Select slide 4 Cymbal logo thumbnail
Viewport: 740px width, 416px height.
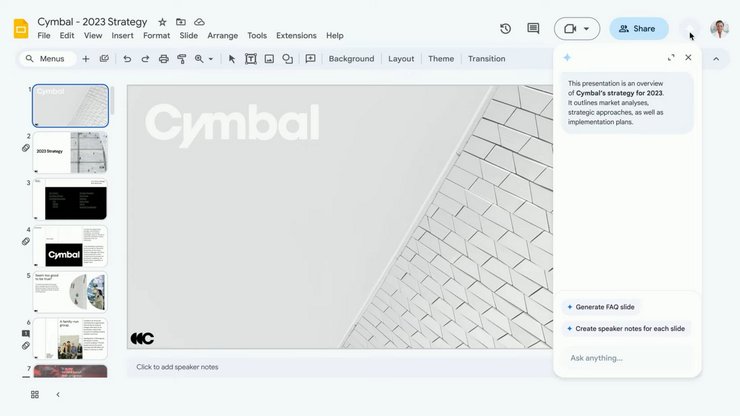[70, 246]
